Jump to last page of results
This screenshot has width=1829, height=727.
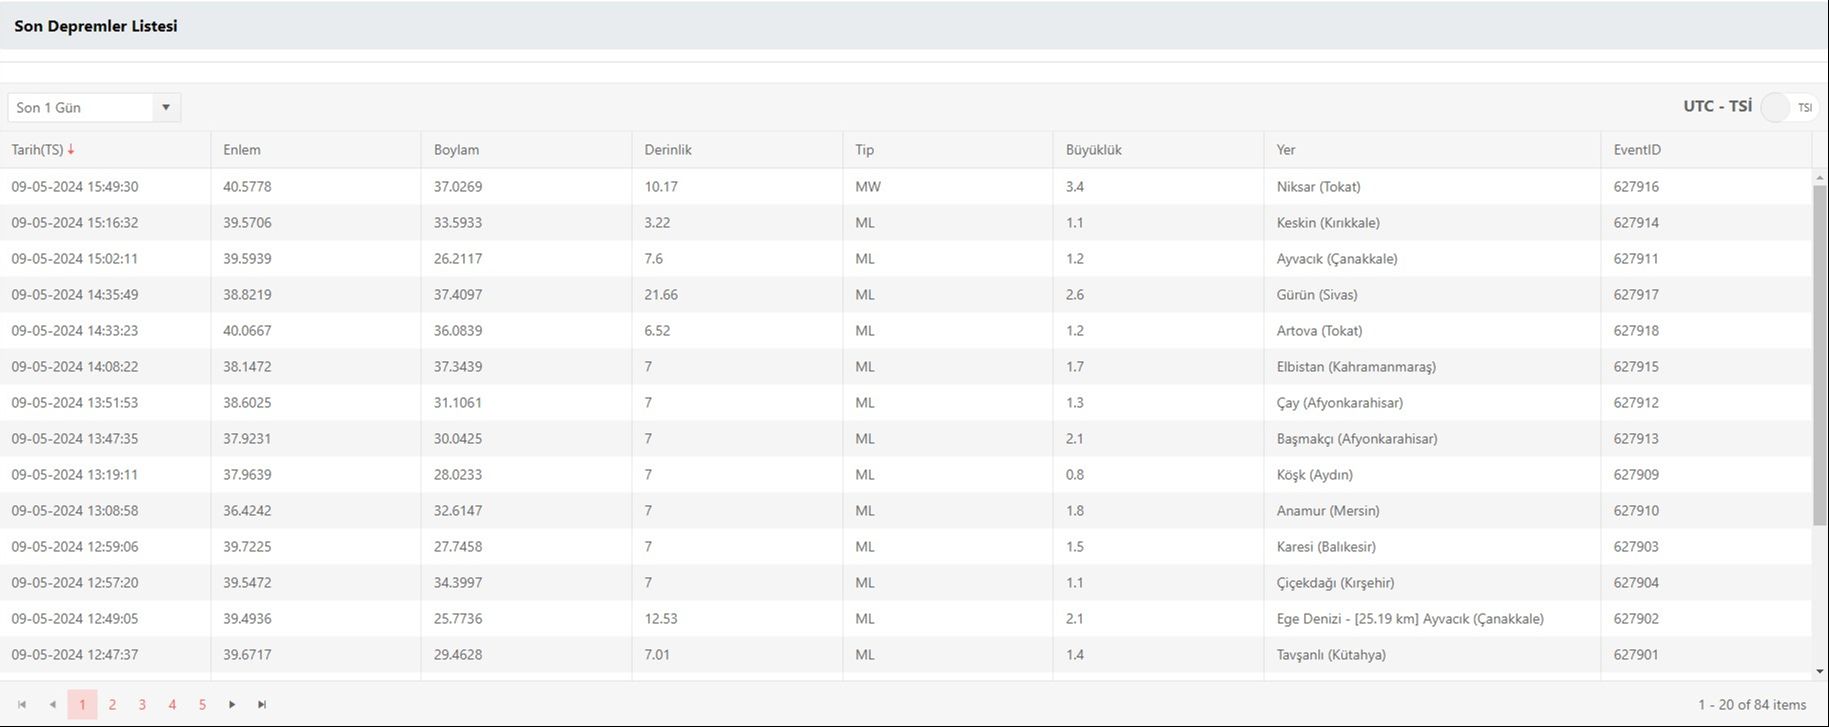[262, 705]
